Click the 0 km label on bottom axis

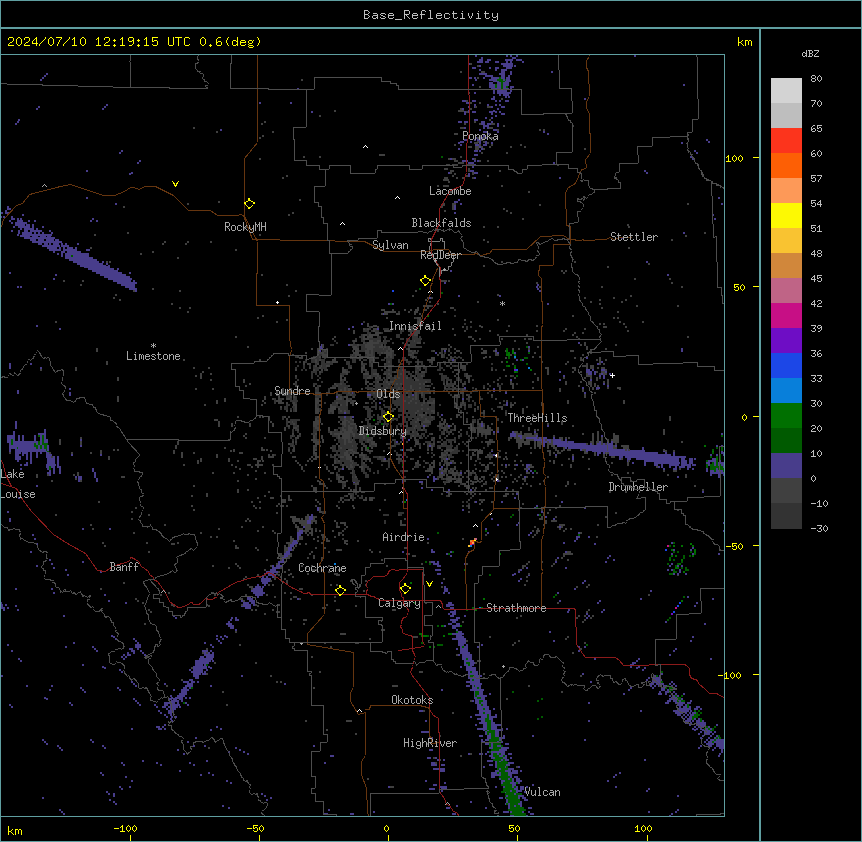point(386,828)
